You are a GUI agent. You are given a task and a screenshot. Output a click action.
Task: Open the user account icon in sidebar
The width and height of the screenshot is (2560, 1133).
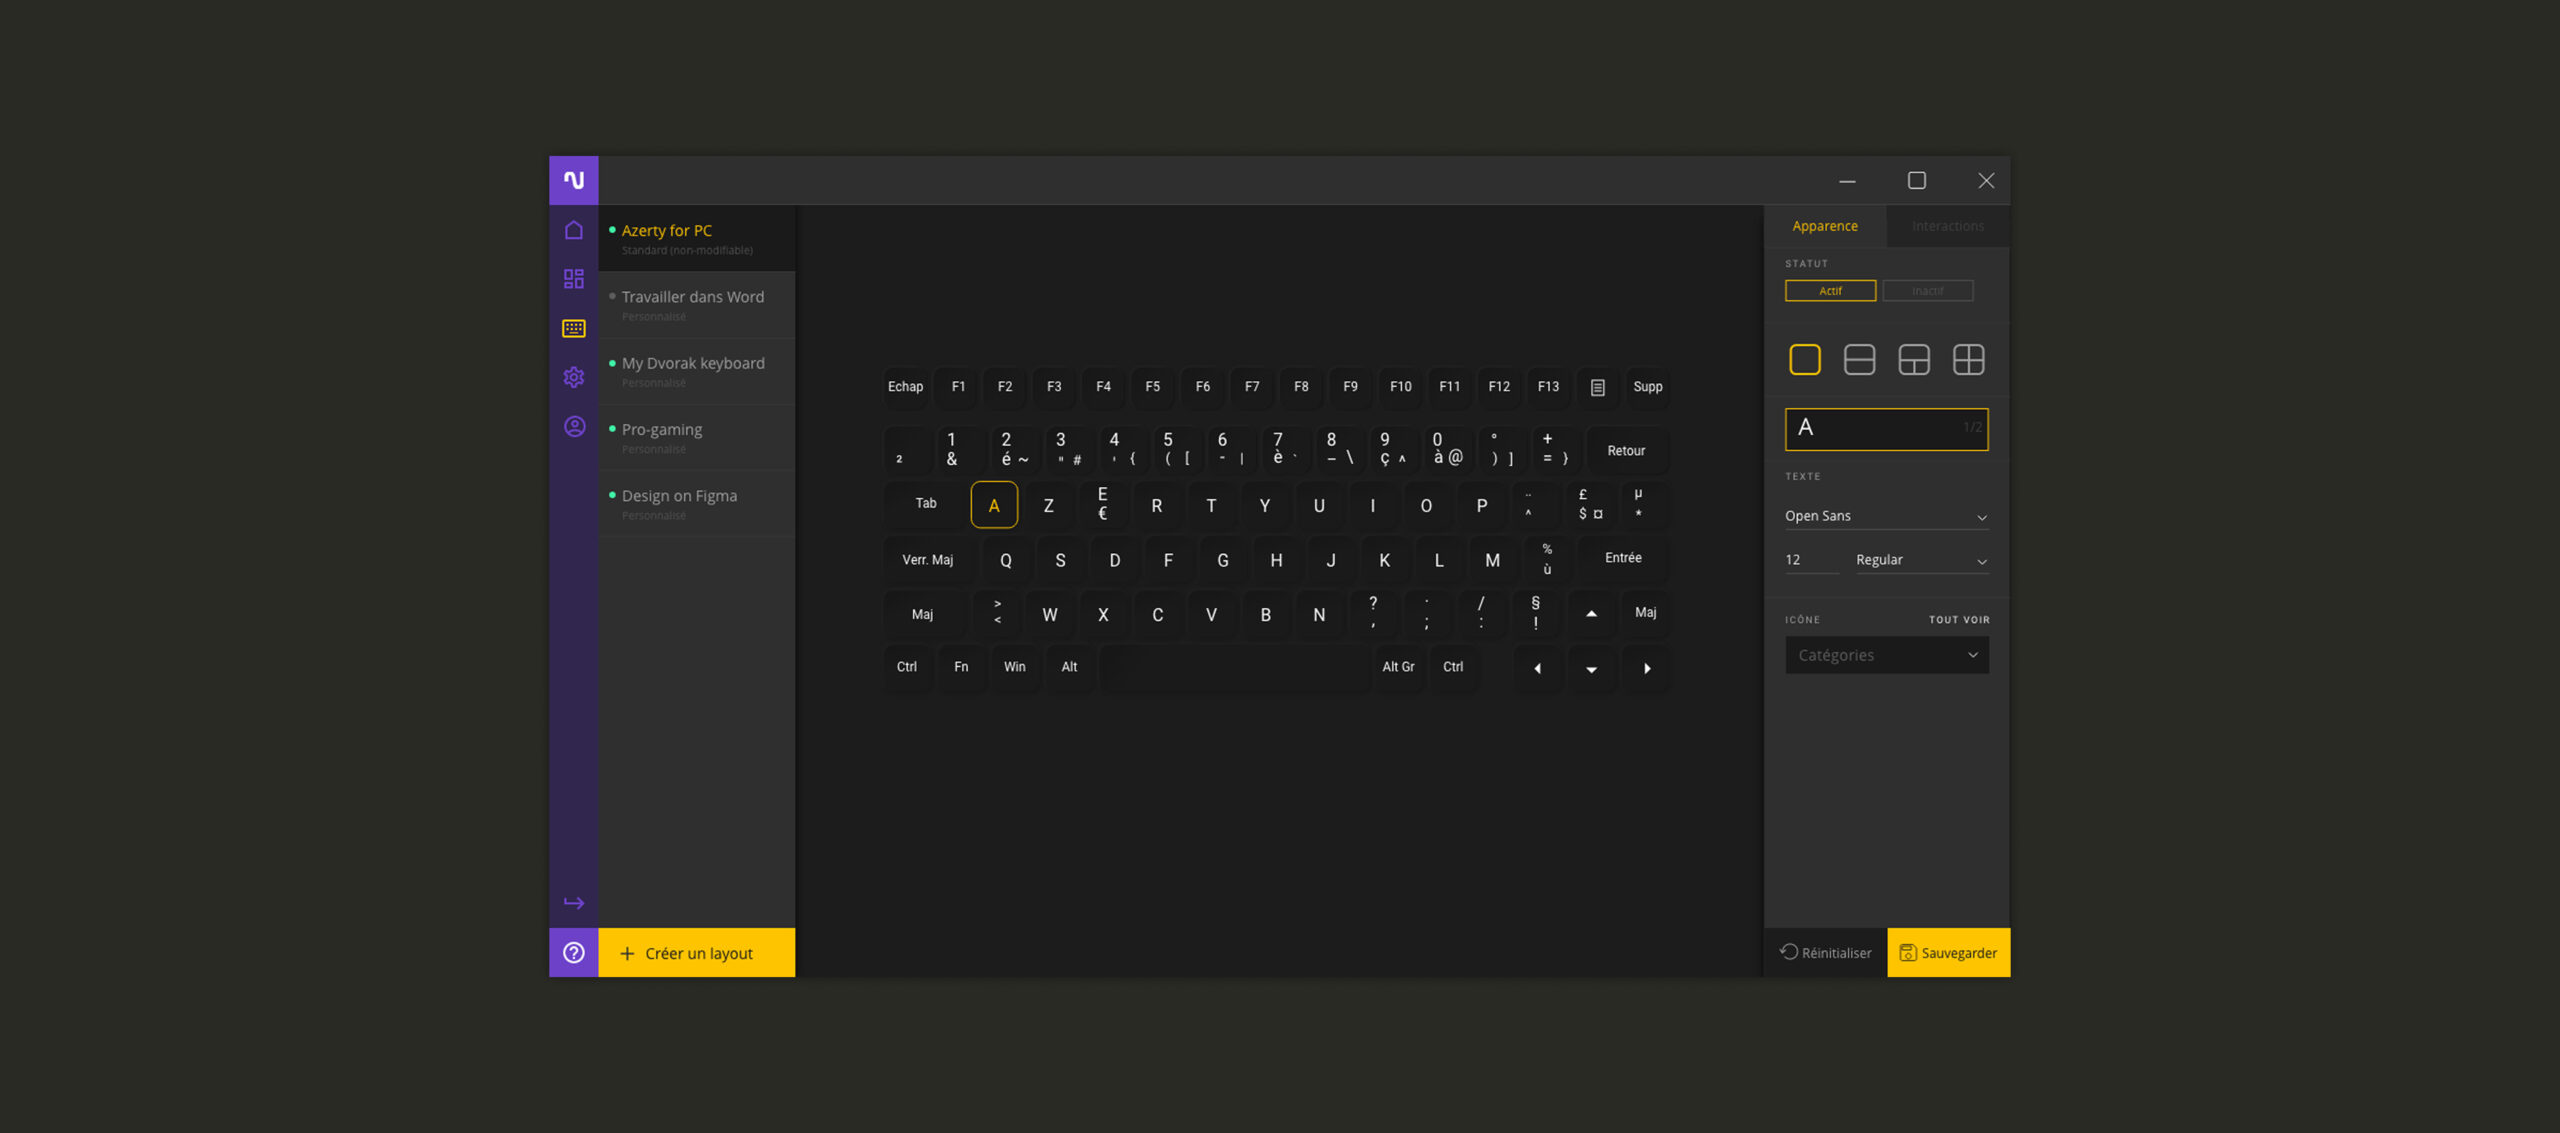(573, 427)
